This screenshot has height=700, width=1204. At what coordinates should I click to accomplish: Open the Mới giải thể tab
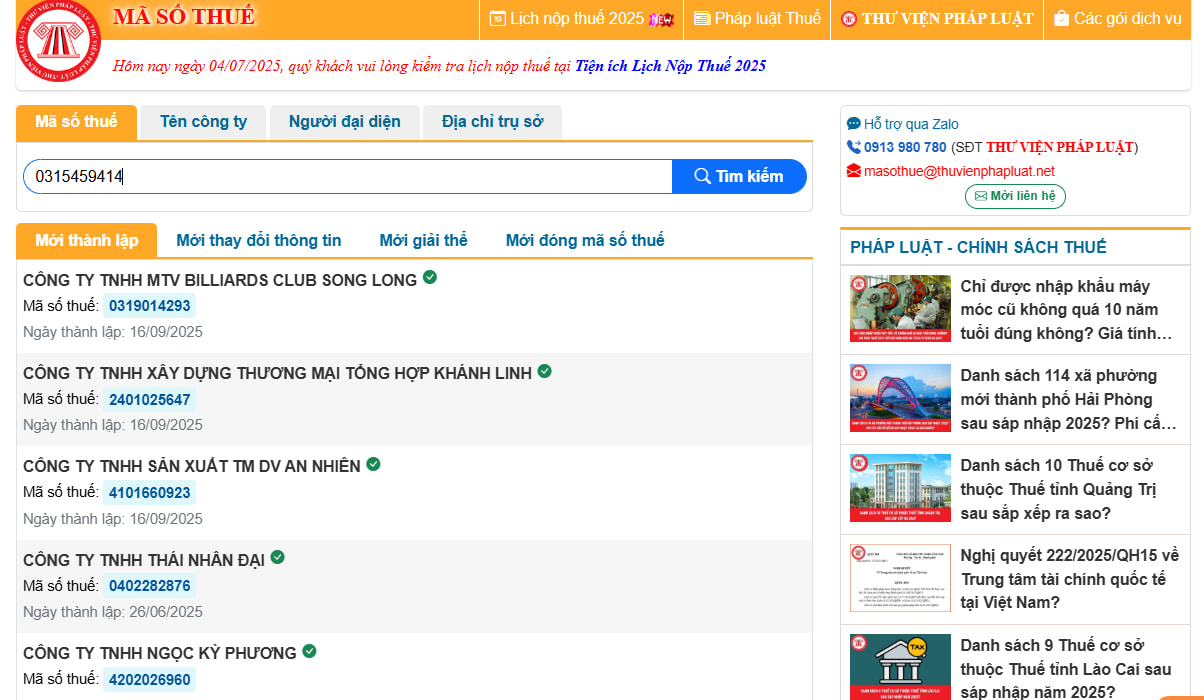tap(424, 240)
